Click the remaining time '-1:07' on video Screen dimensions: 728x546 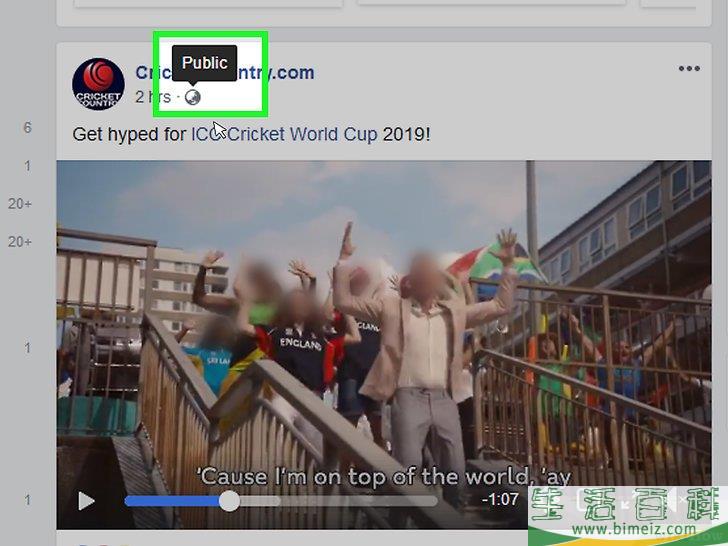(x=500, y=500)
